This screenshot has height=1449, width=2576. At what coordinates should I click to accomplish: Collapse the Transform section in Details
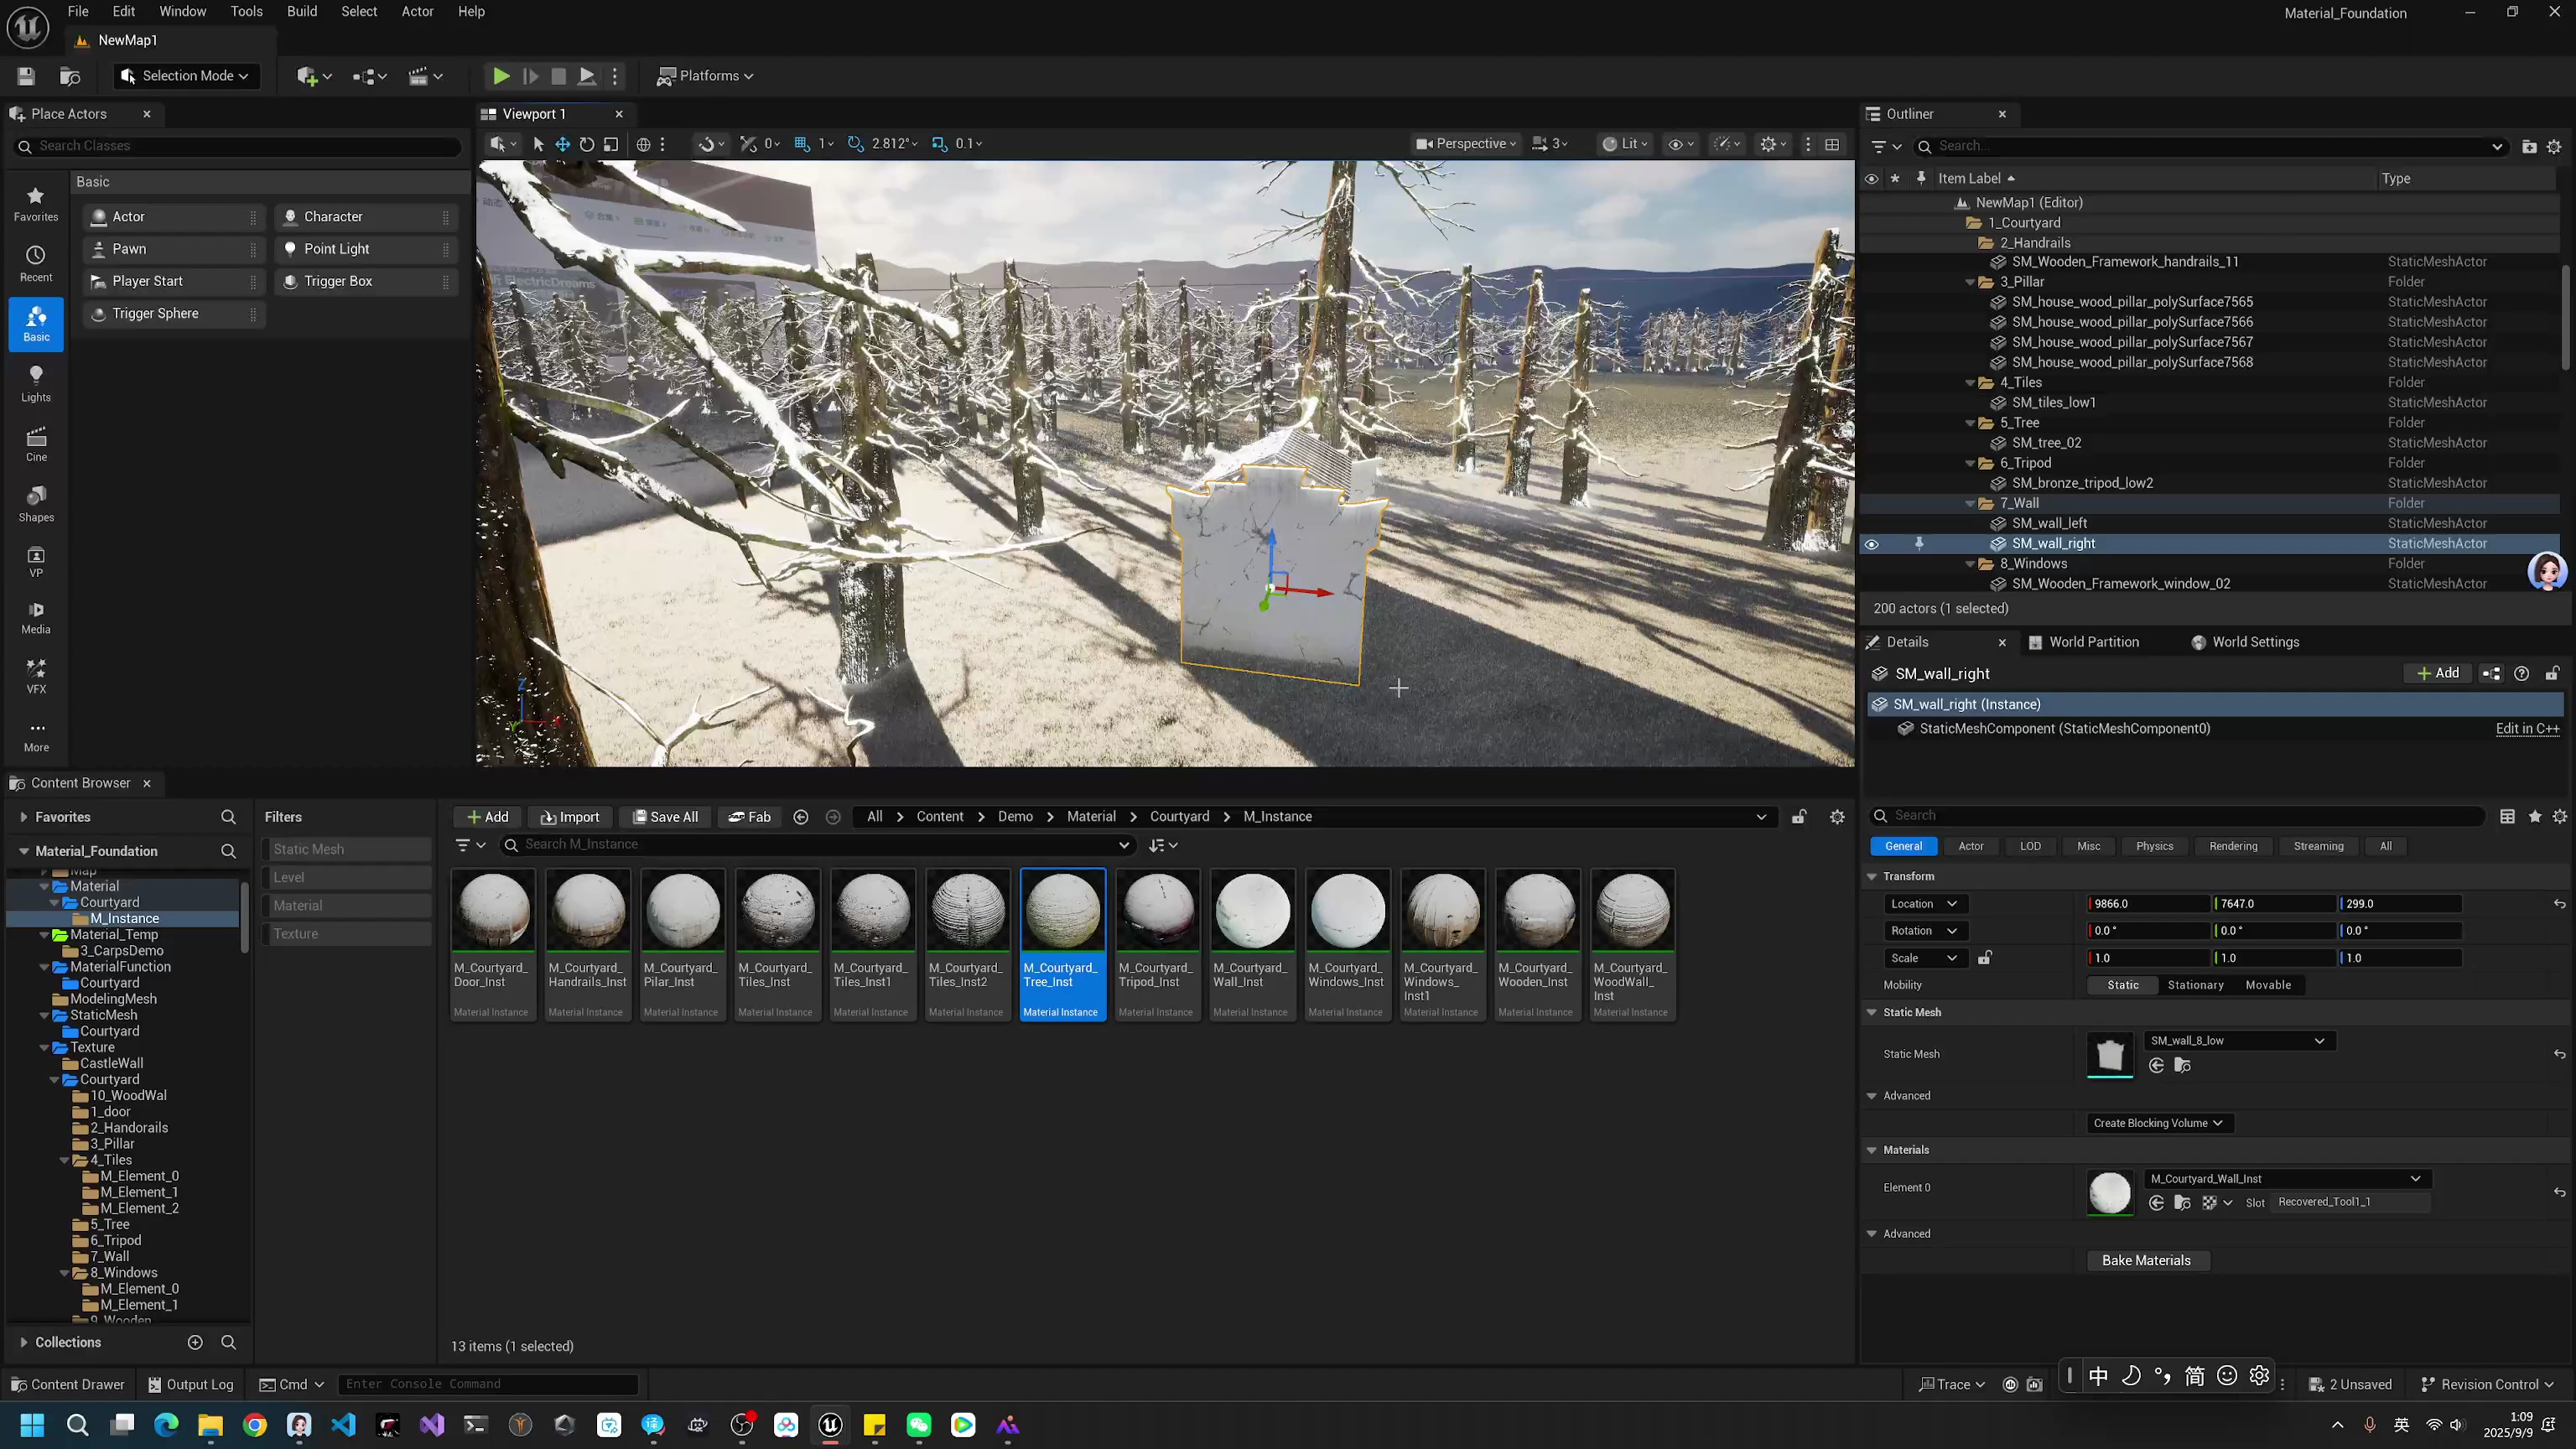(x=1872, y=876)
